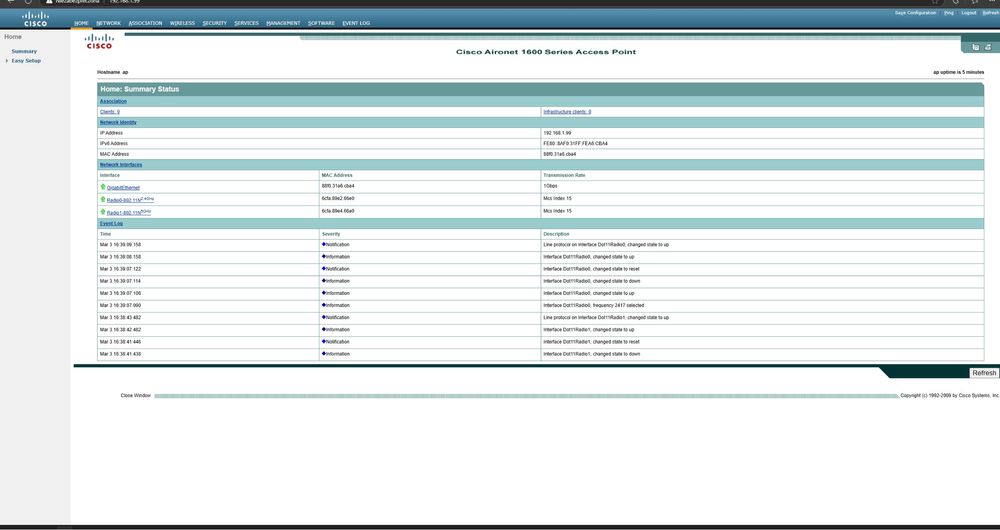Click the "Hostname ap" text
The image size is (1000, 530).
pos(113,72)
